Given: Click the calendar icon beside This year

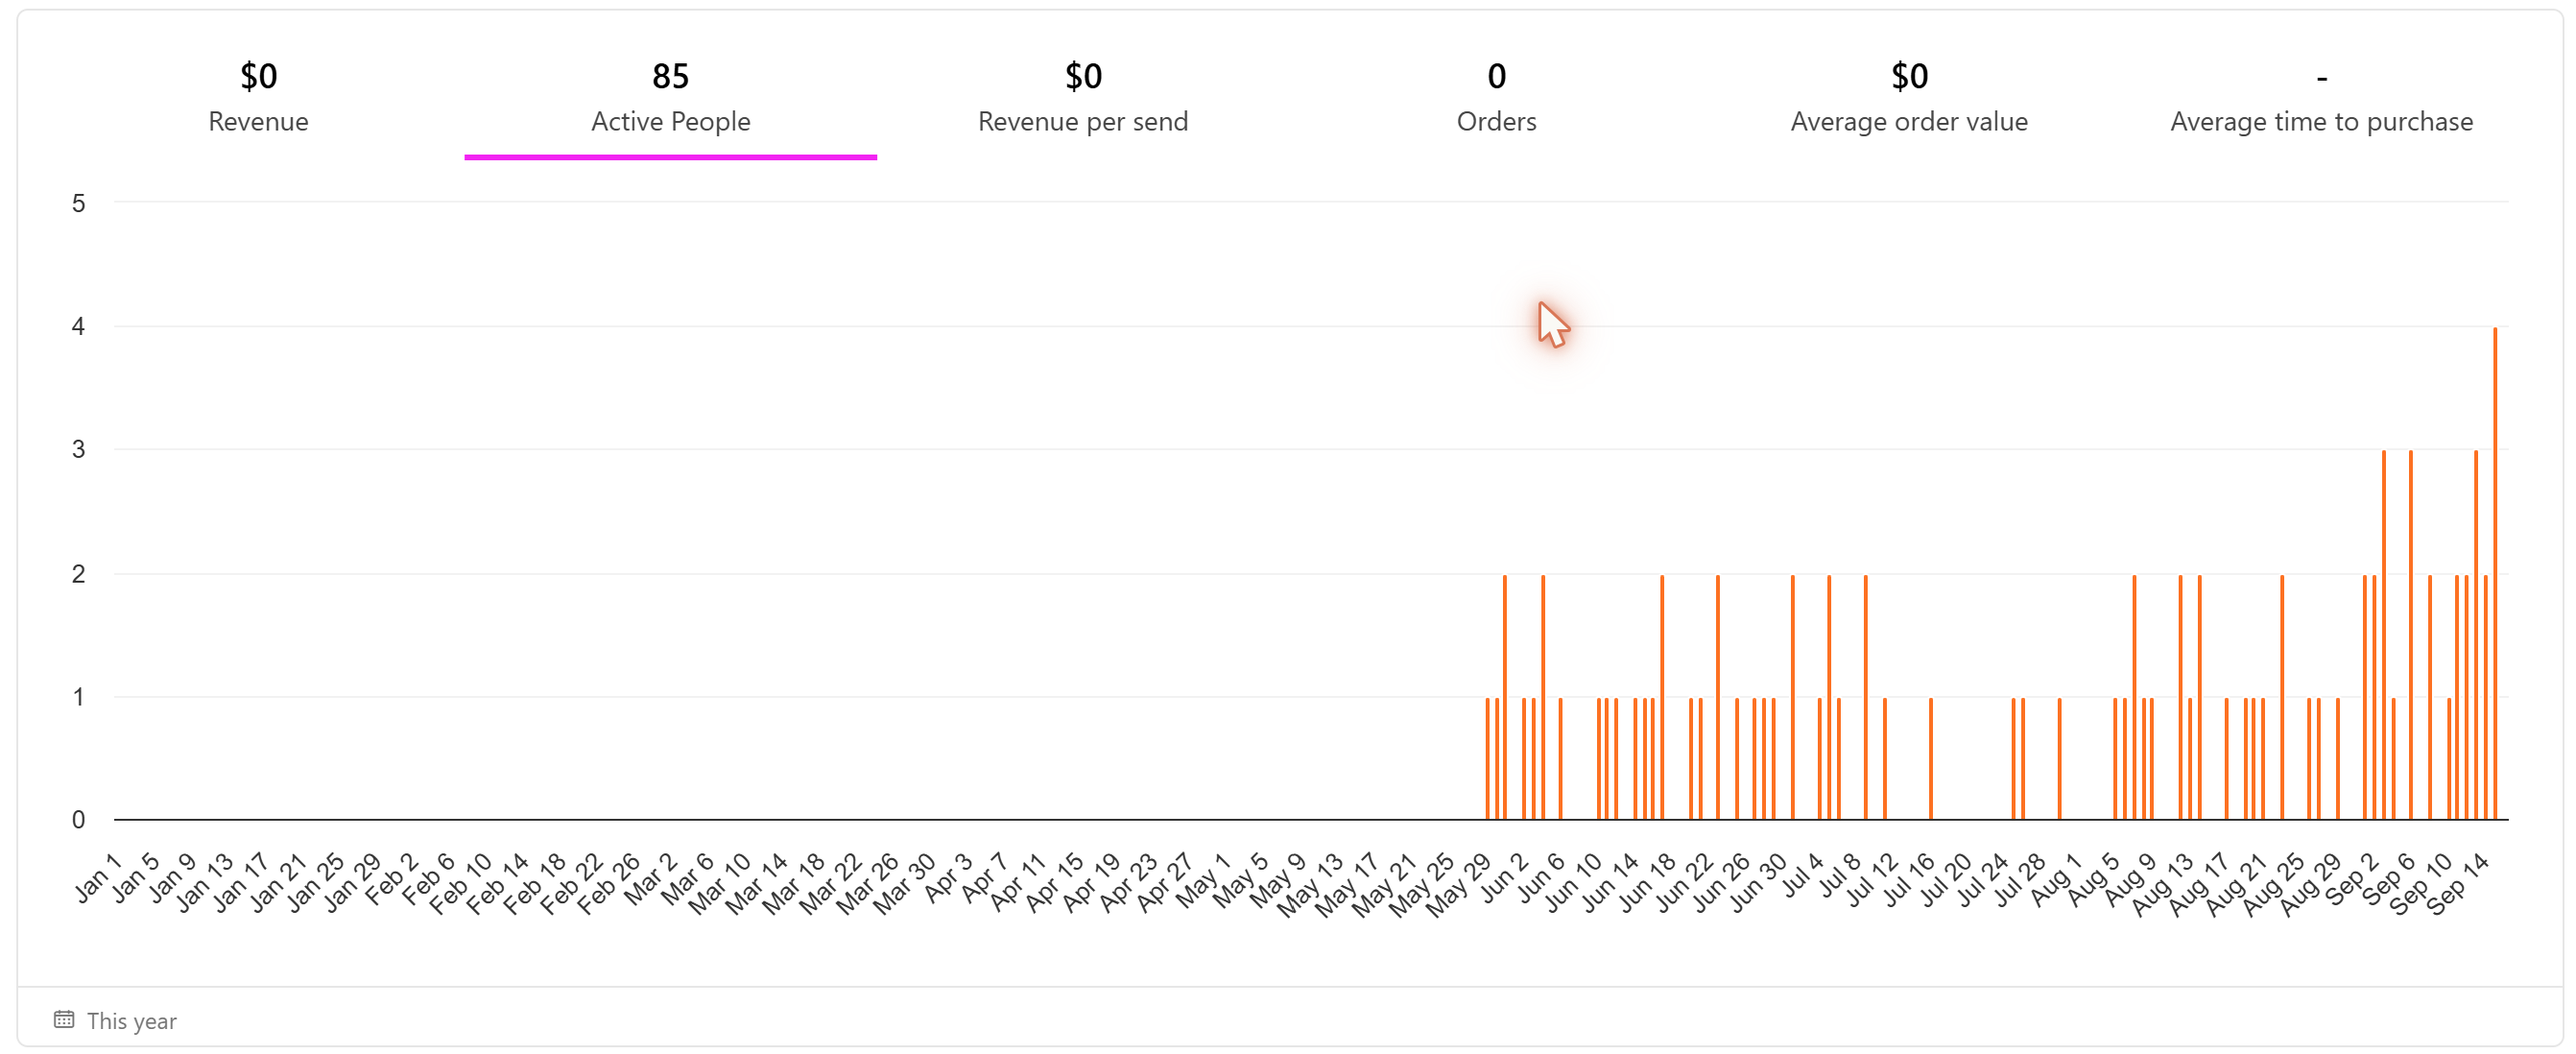Looking at the screenshot, I should point(64,1019).
